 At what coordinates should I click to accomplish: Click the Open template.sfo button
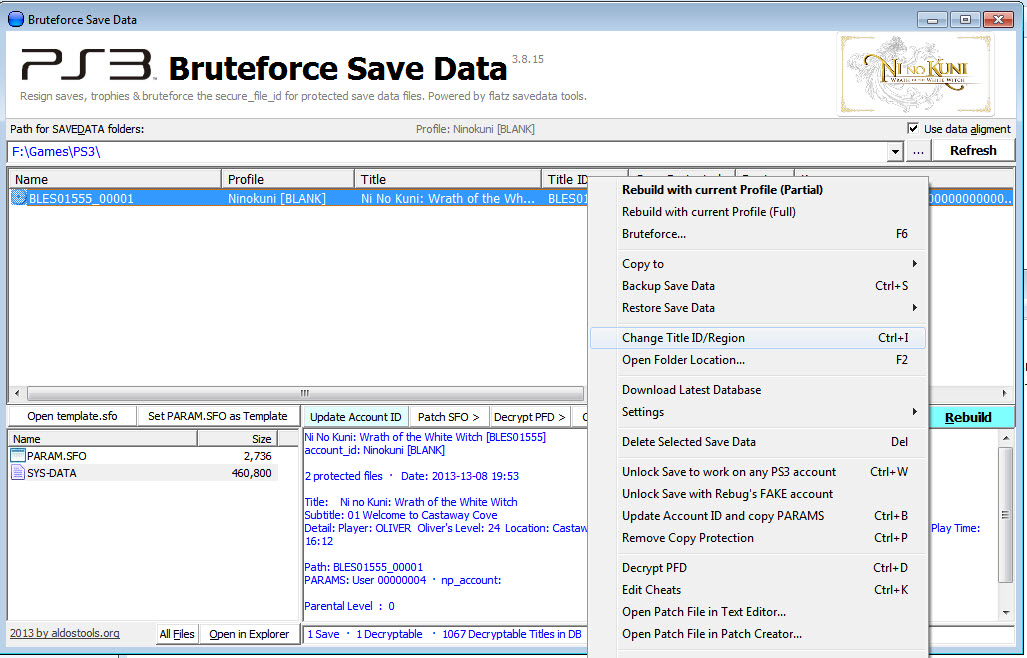(x=72, y=416)
